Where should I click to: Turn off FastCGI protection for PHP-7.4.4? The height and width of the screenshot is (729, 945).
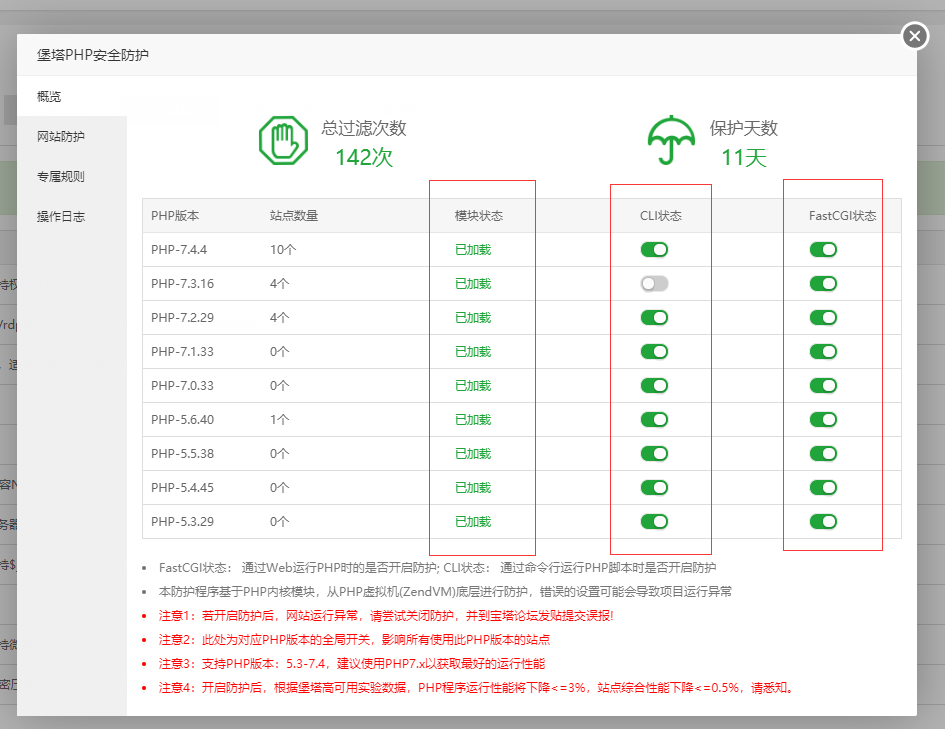click(823, 250)
